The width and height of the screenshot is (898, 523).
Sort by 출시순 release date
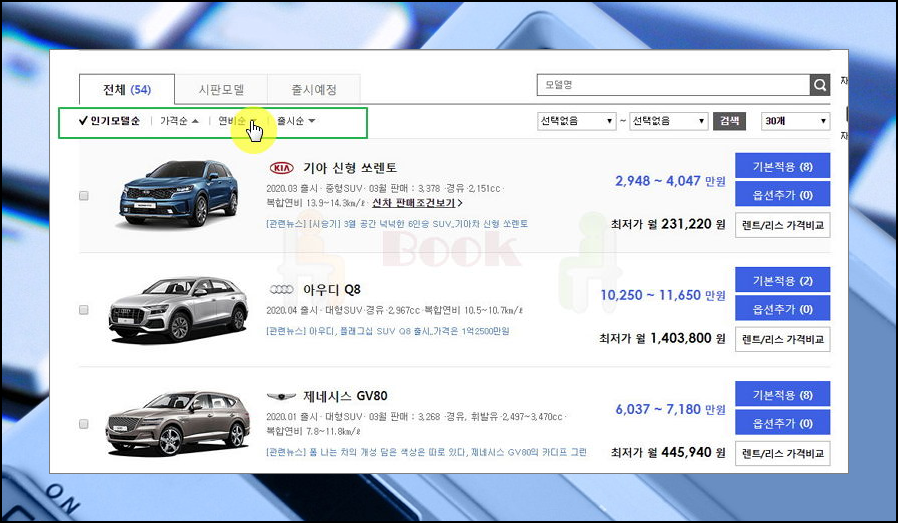pyautogui.click(x=296, y=121)
